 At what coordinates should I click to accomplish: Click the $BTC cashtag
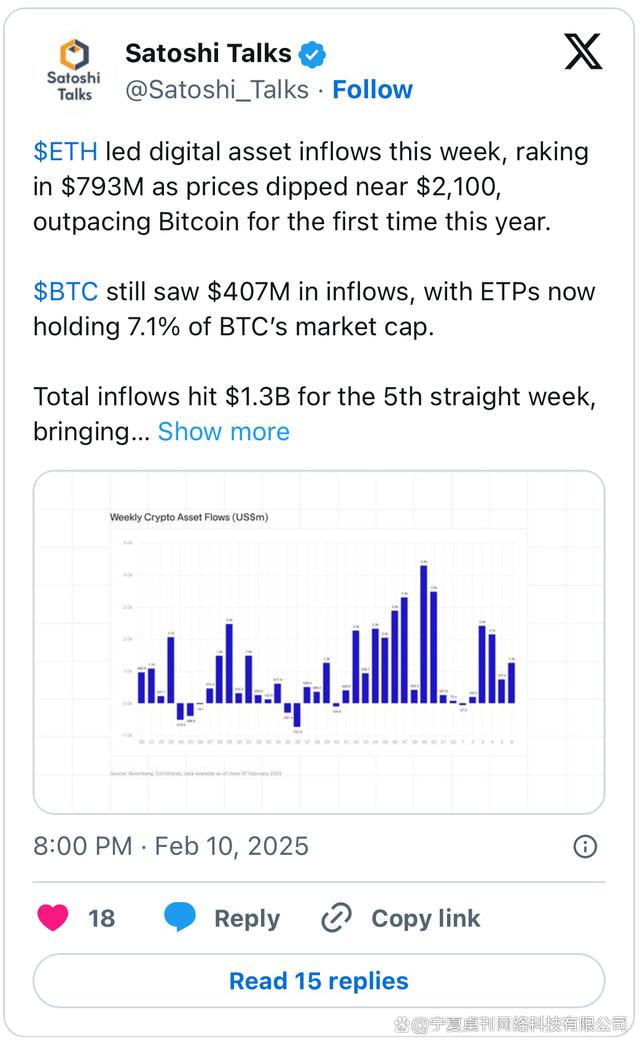pos(66,292)
